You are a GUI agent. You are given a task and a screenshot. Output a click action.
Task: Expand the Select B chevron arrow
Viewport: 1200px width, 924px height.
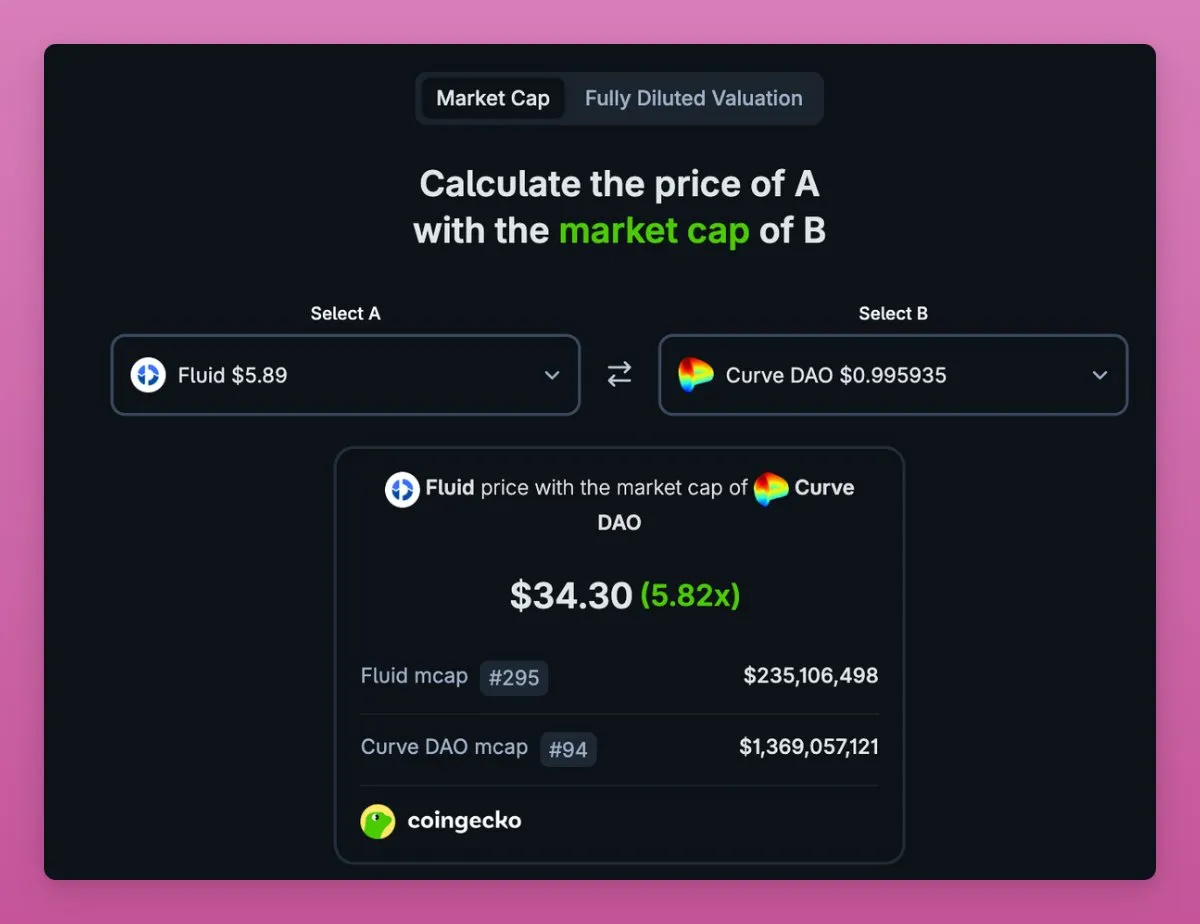click(1100, 375)
